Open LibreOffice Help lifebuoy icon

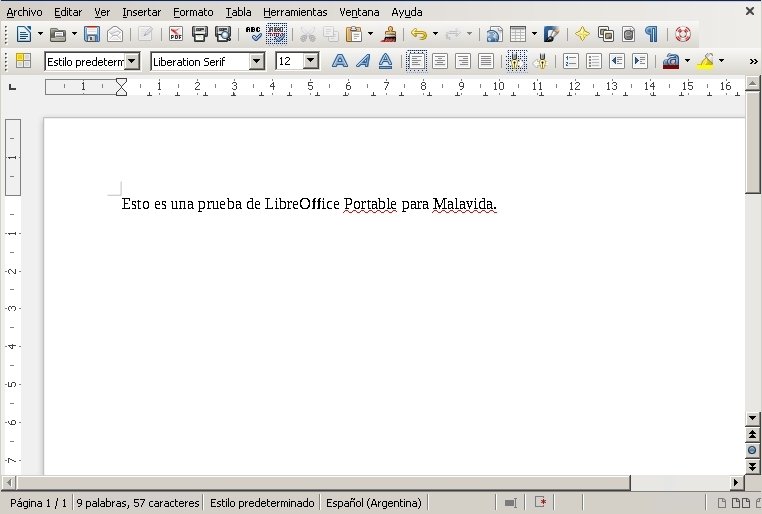click(683, 34)
